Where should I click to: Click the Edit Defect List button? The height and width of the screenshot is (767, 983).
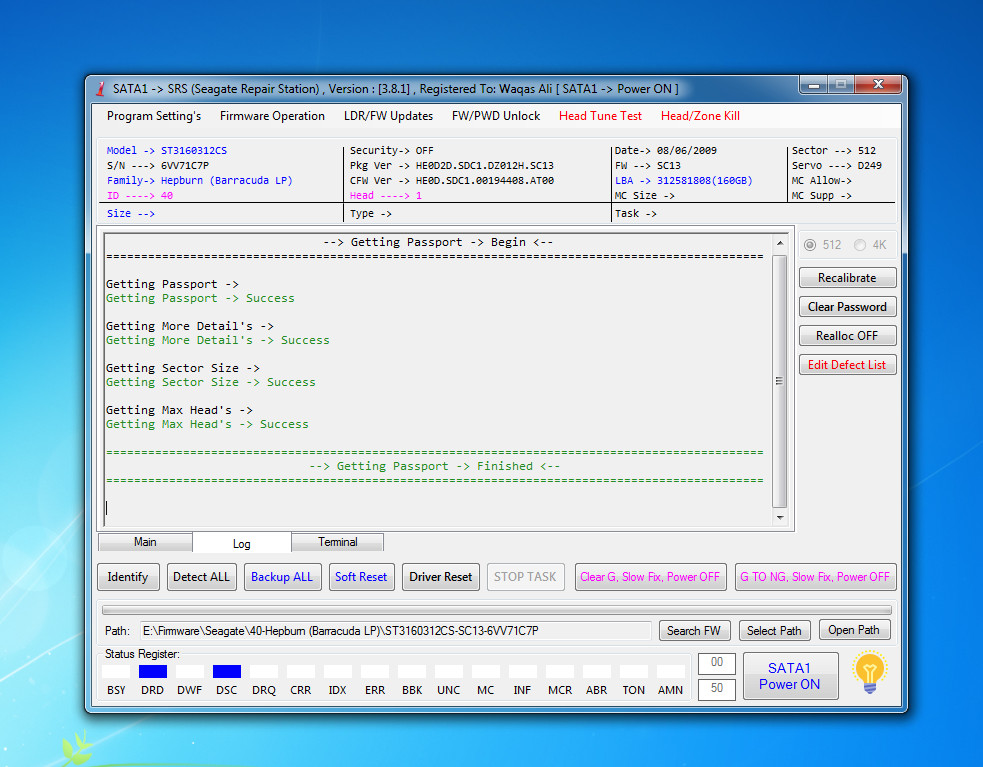click(847, 365)
